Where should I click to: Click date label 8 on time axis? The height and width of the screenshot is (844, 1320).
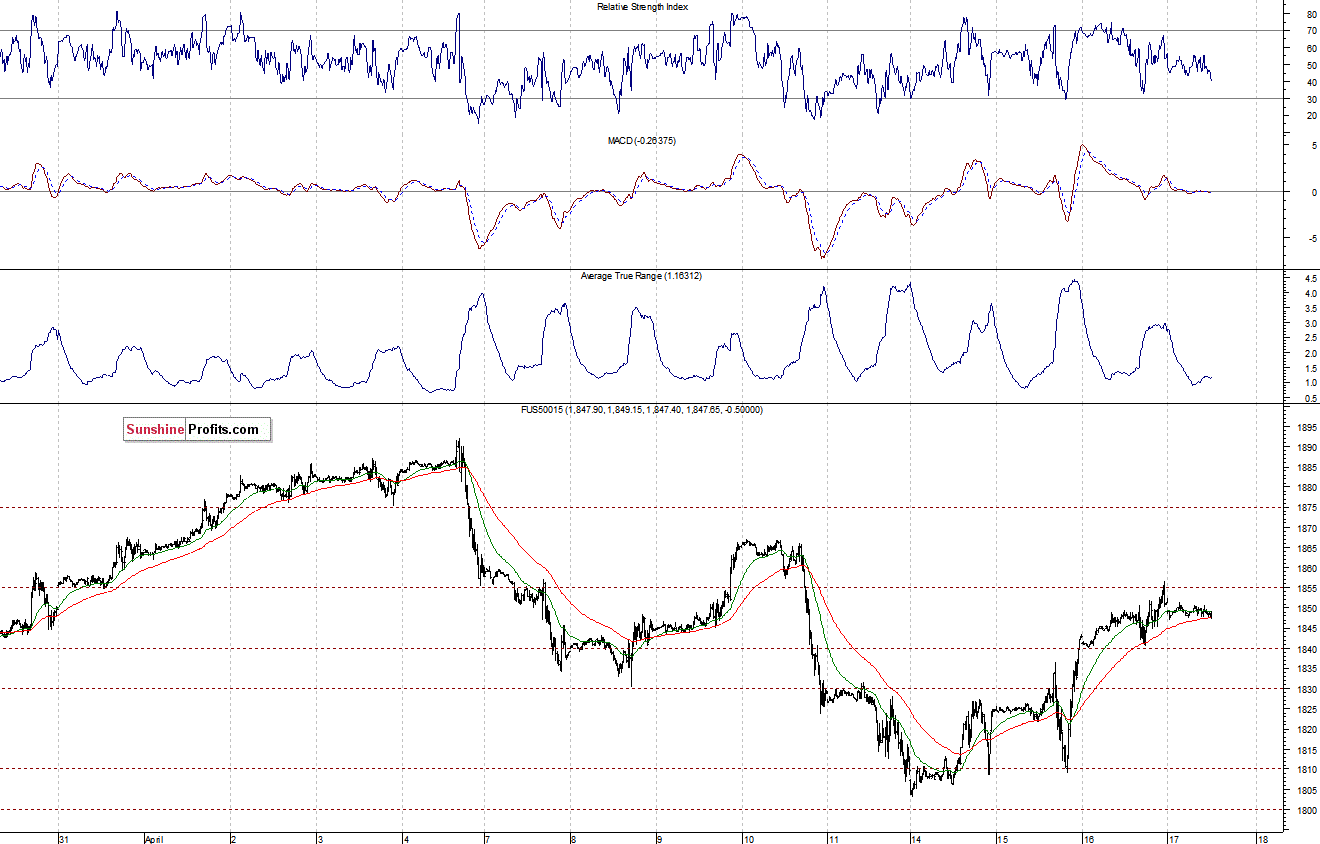(572, 838)
